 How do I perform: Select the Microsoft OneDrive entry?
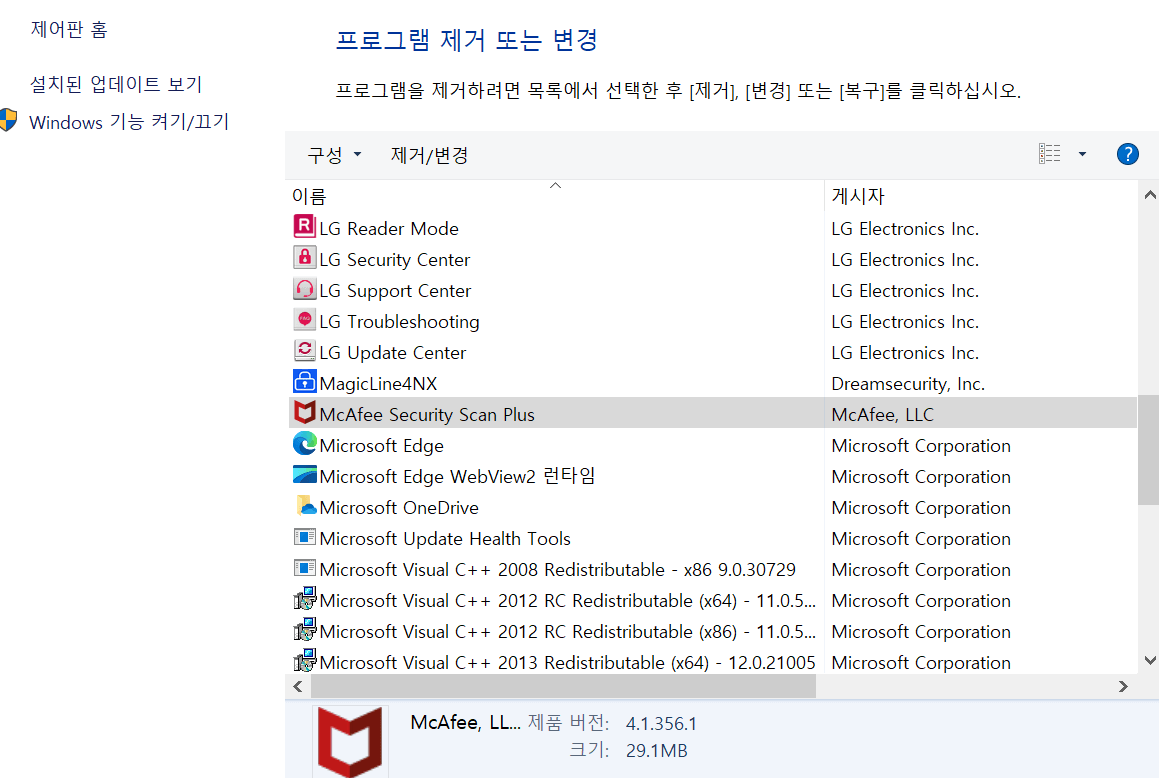tap(713, 508)
